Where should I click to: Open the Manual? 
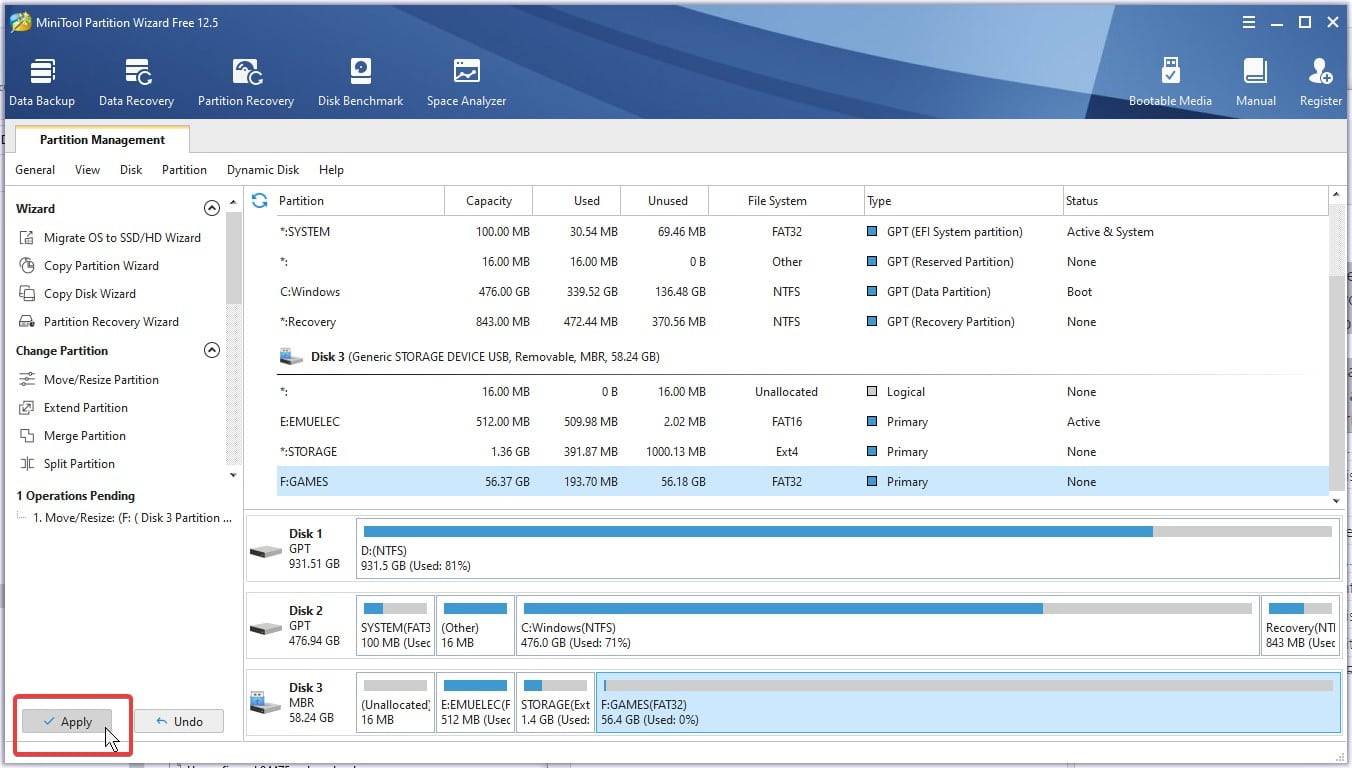coord(1255,80)
